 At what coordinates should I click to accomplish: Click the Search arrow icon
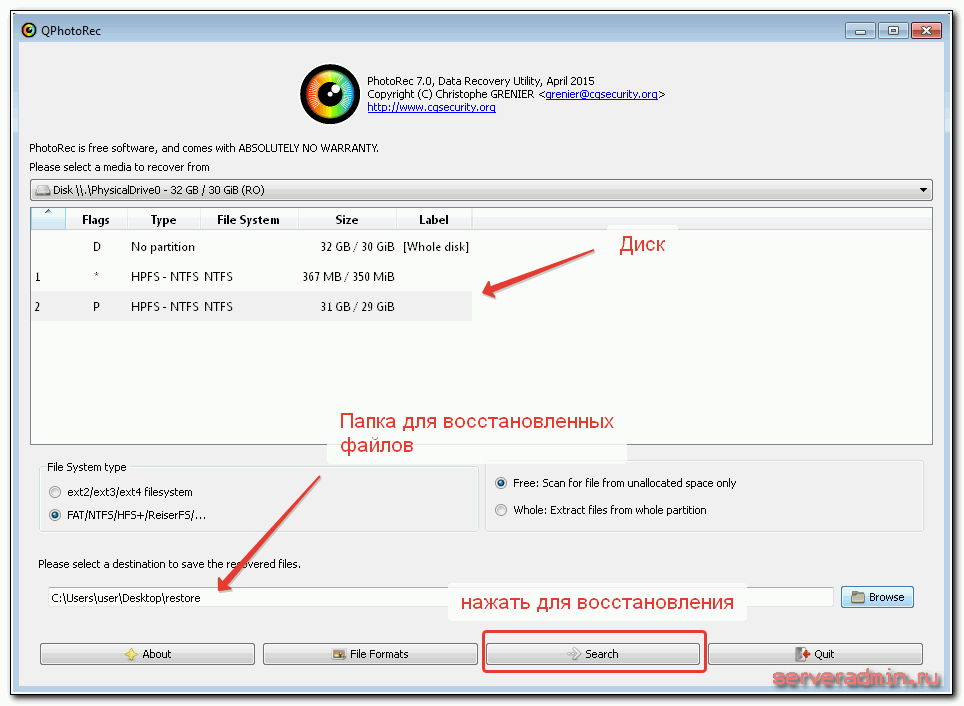pyautogui.click(x=574, y=654)
